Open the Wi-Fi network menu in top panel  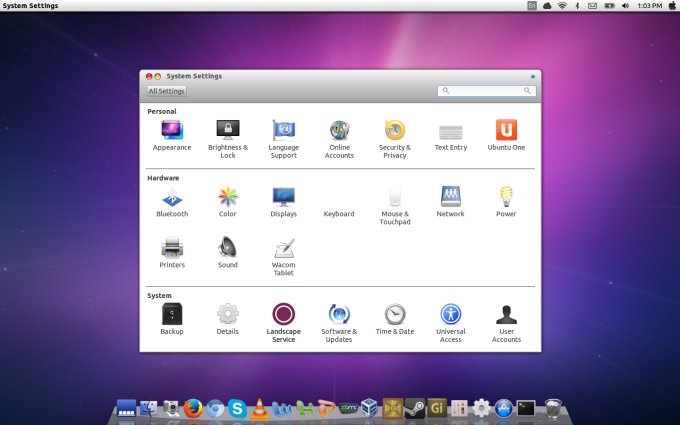click(x=562, y=6)
